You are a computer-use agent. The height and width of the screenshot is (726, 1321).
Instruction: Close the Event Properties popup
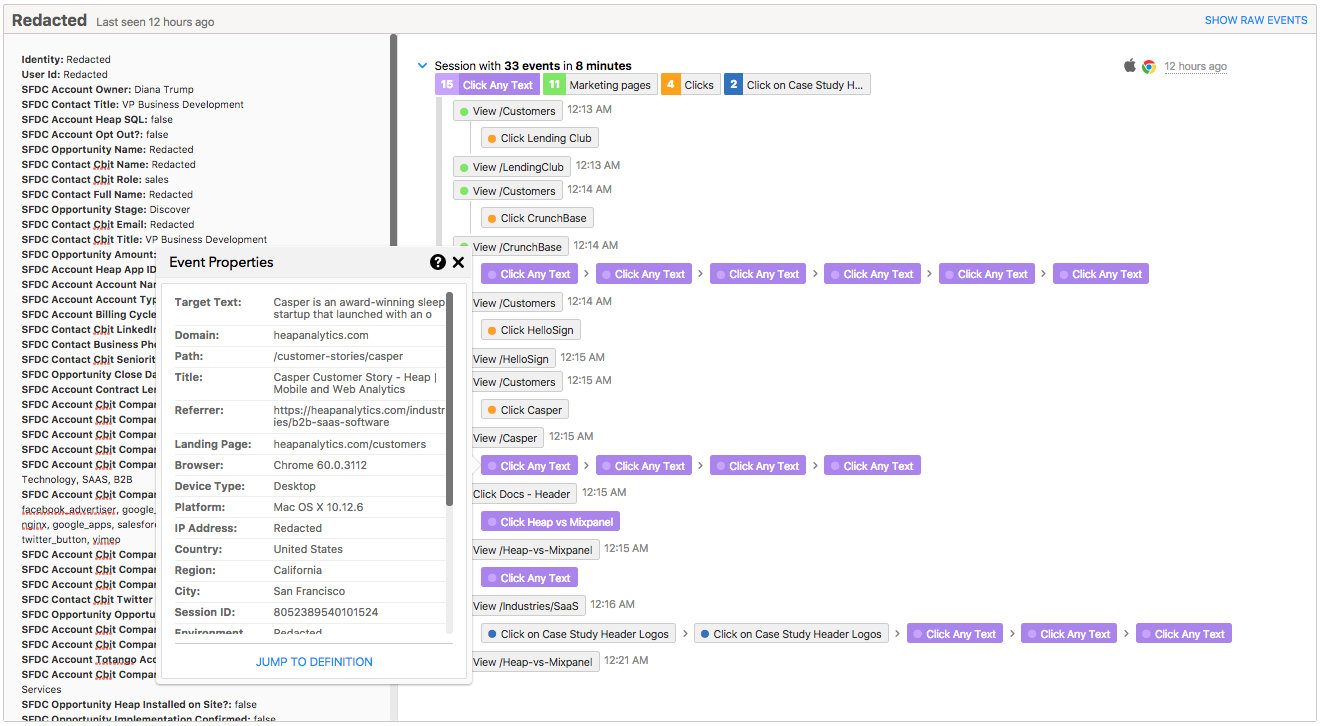pos(458,262)
